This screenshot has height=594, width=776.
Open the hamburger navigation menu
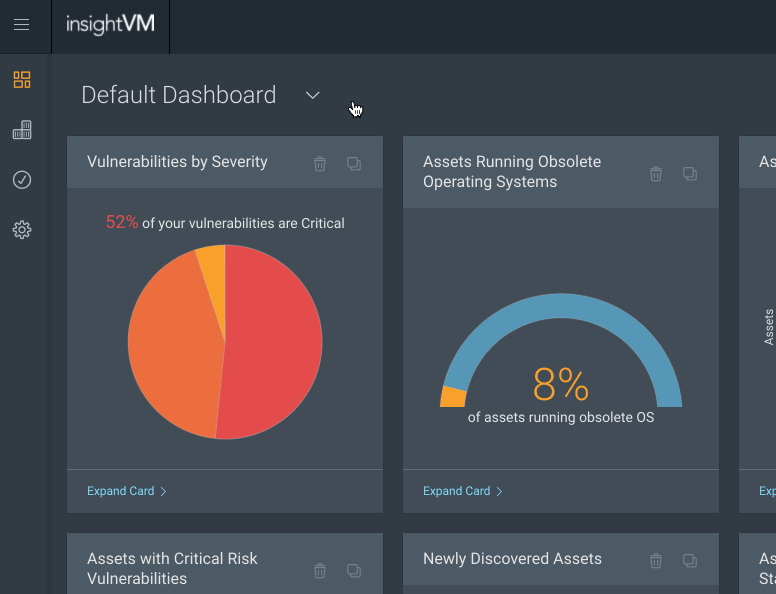point(21,24)
